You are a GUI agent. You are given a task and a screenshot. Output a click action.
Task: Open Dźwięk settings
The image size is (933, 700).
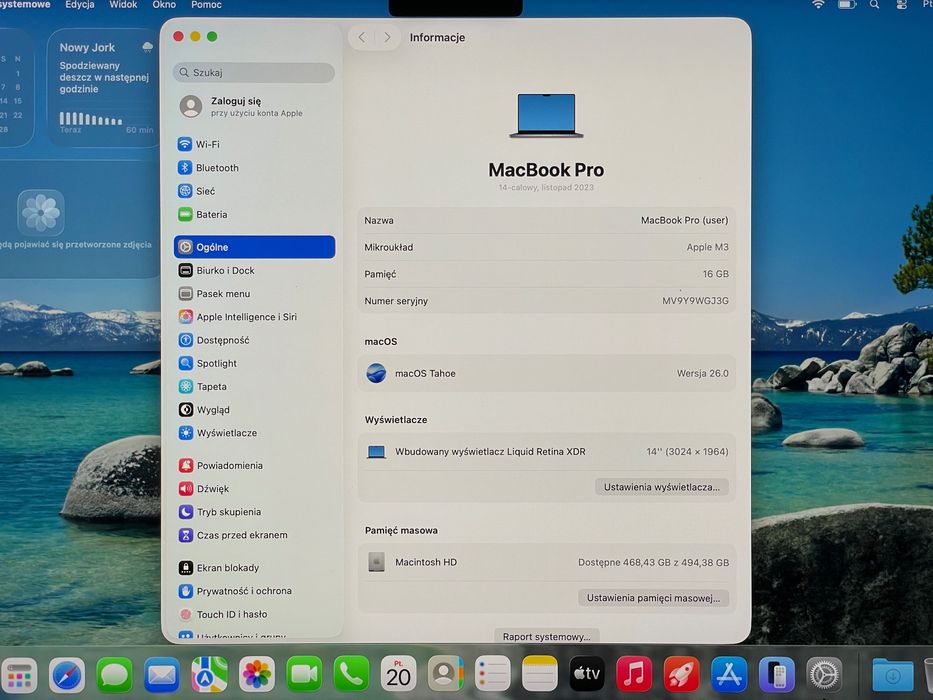[x=254, y=489]
